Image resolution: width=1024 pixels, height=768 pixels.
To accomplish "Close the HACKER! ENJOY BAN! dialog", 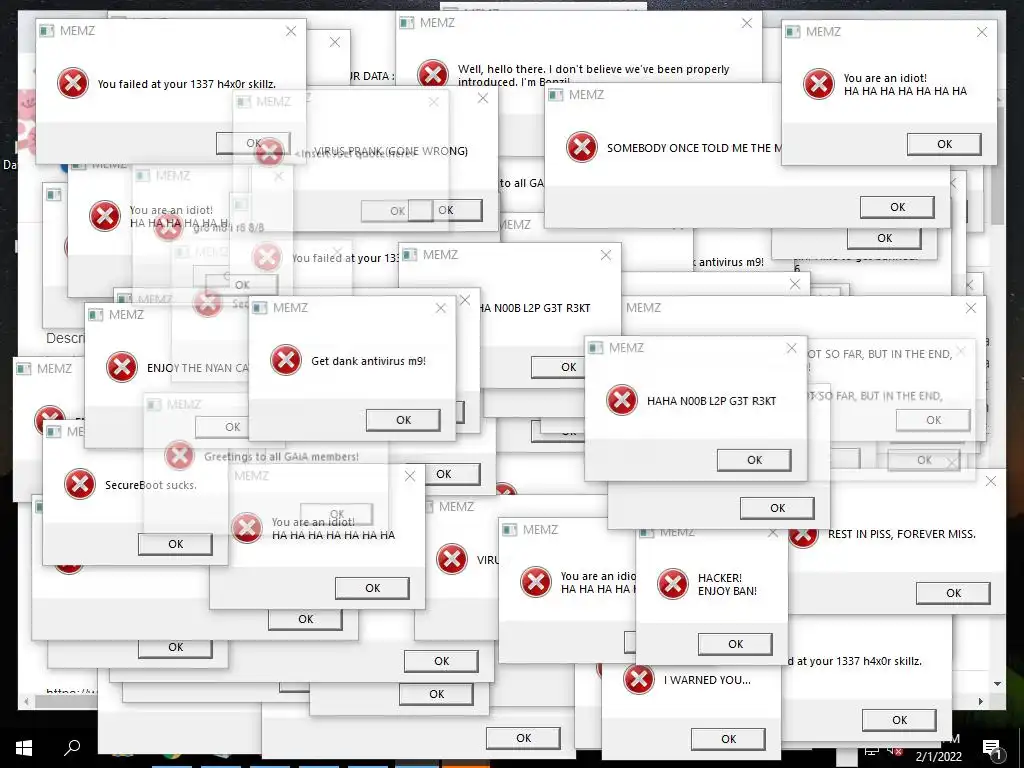I will click(773, 533).
